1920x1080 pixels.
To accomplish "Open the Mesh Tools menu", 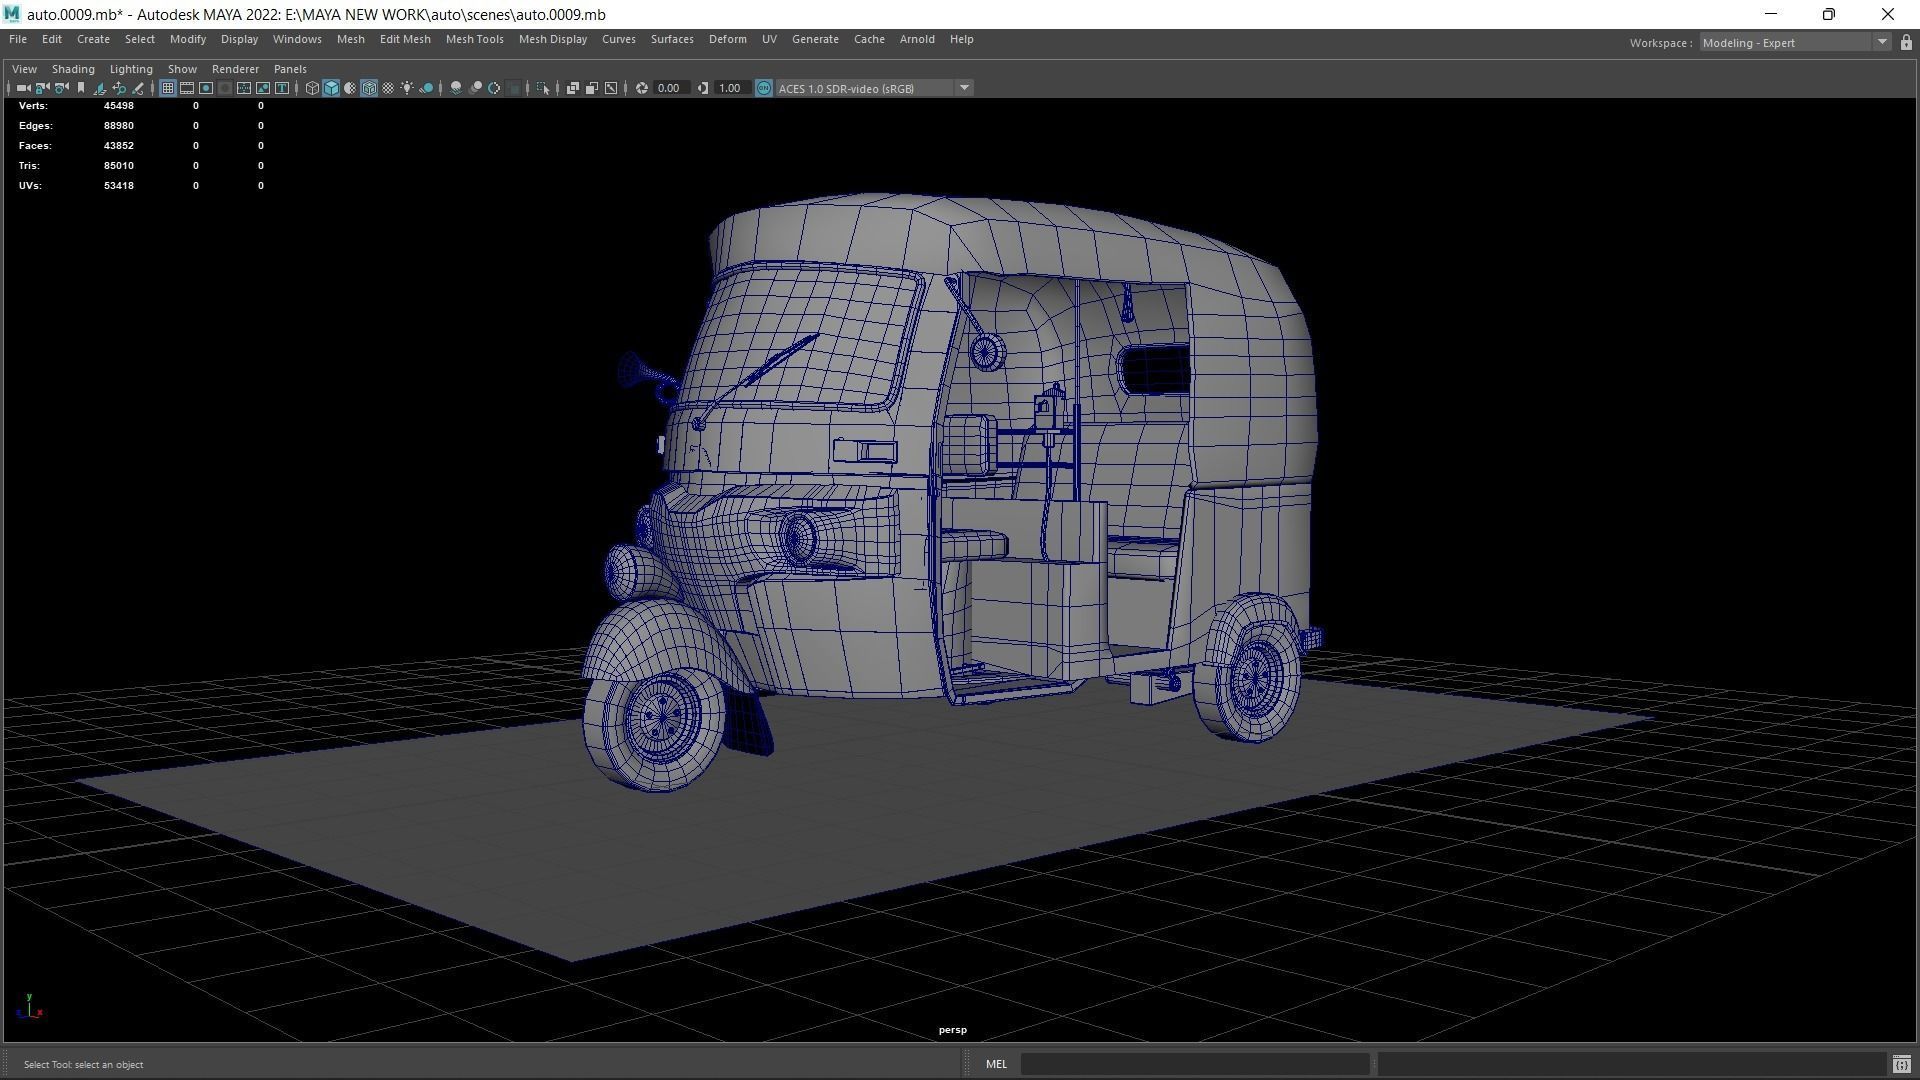I will pos(474,39).
